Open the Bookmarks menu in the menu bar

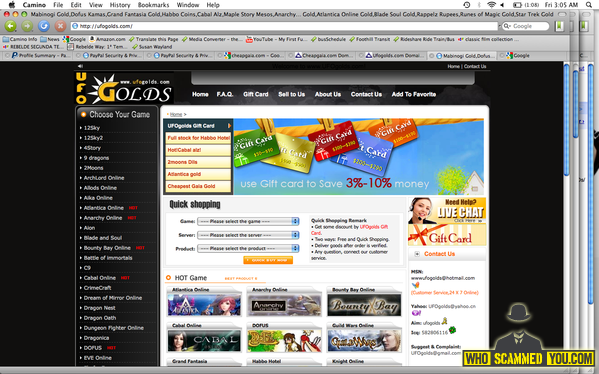153,5
